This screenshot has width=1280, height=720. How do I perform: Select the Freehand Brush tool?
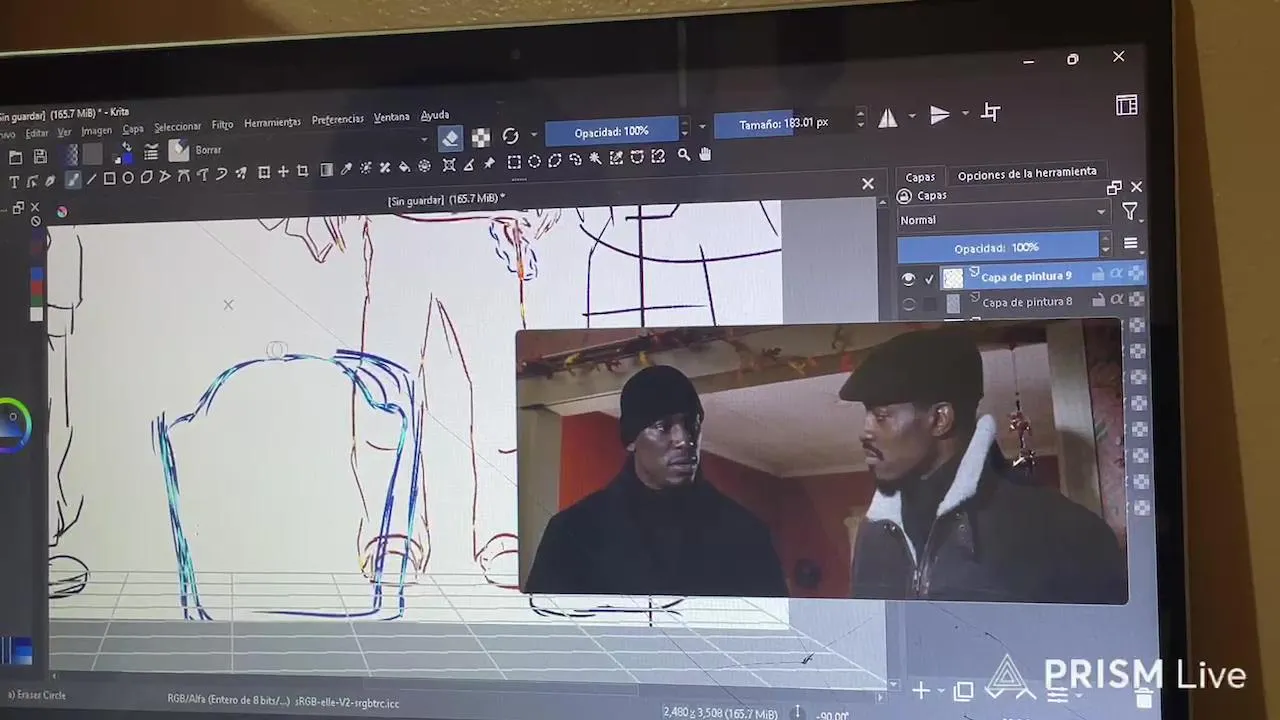click(x=72, y=180)
